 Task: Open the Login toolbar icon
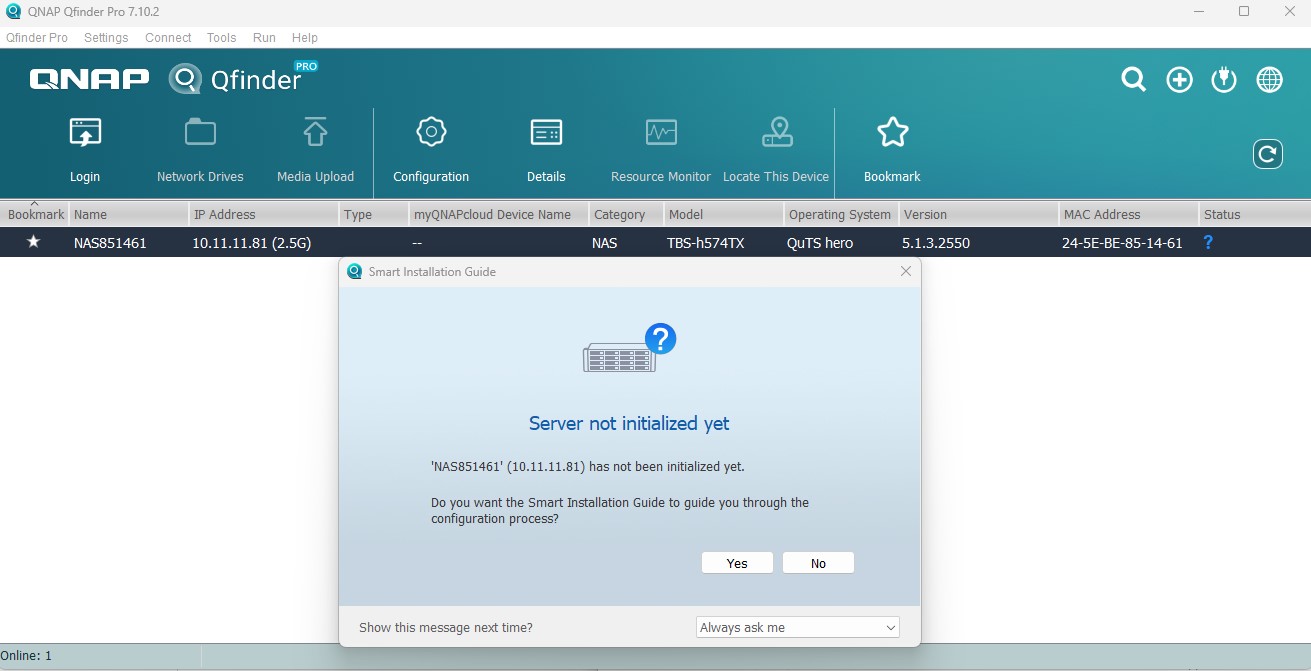(85, 133)
